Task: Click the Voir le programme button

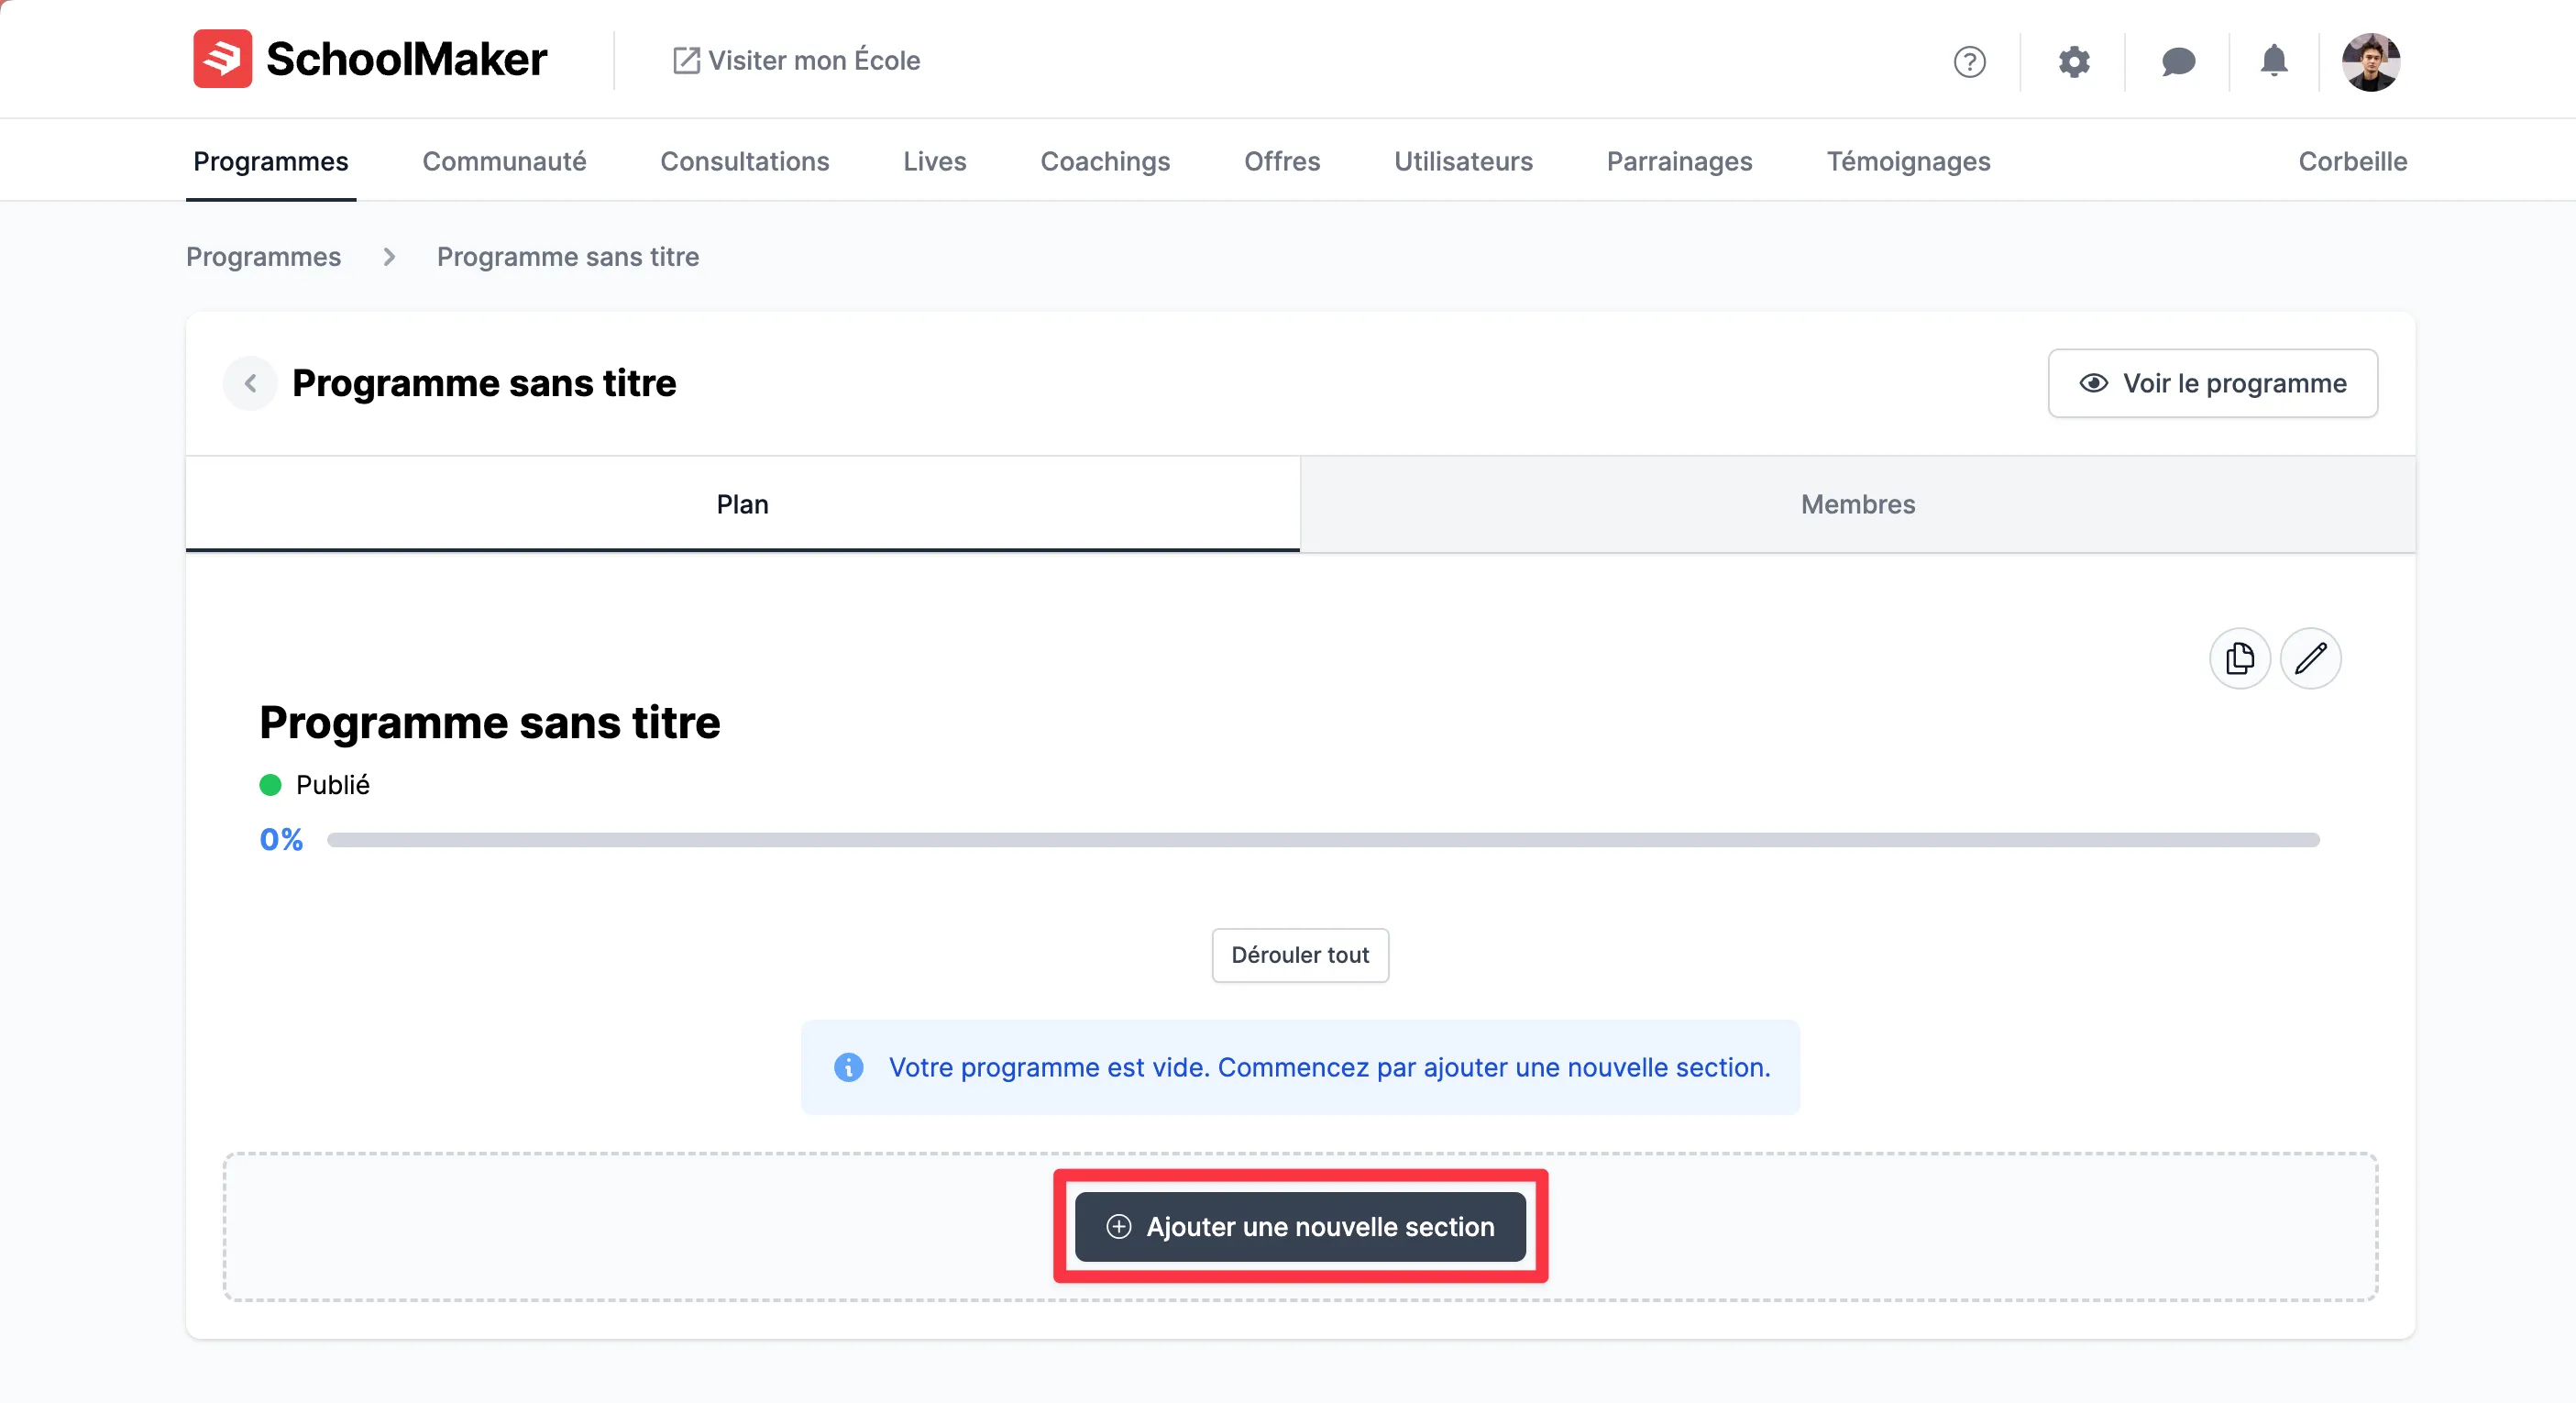Action: point(2212,384)
